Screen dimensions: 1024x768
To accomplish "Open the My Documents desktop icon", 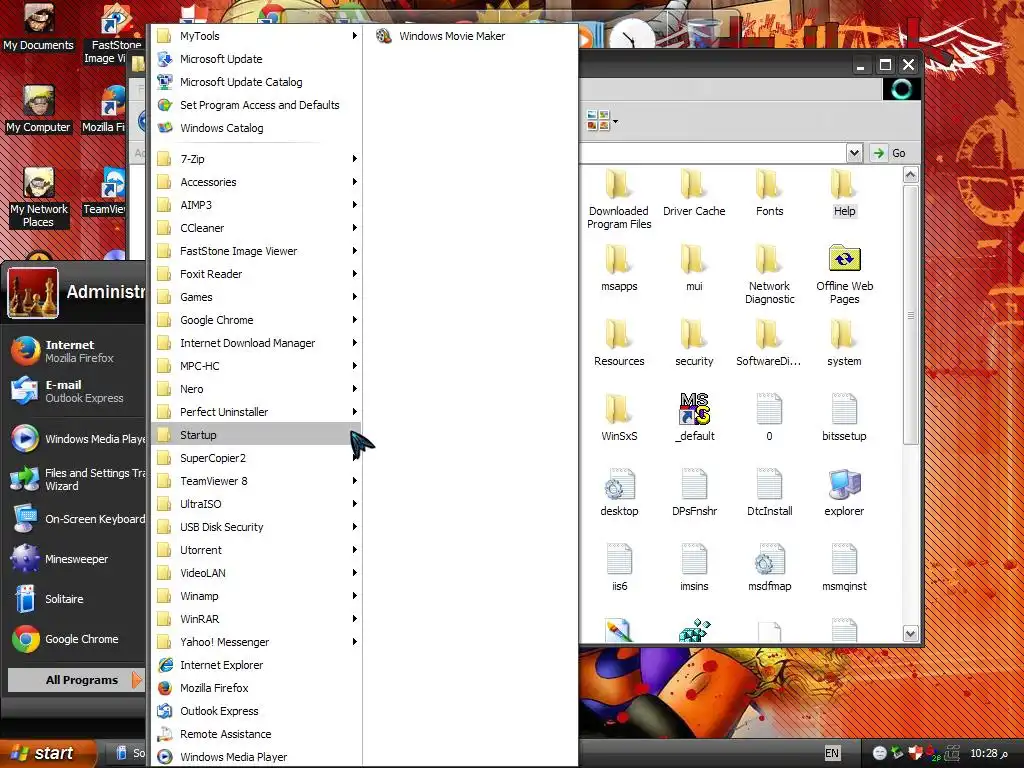I will coord(39,28).
